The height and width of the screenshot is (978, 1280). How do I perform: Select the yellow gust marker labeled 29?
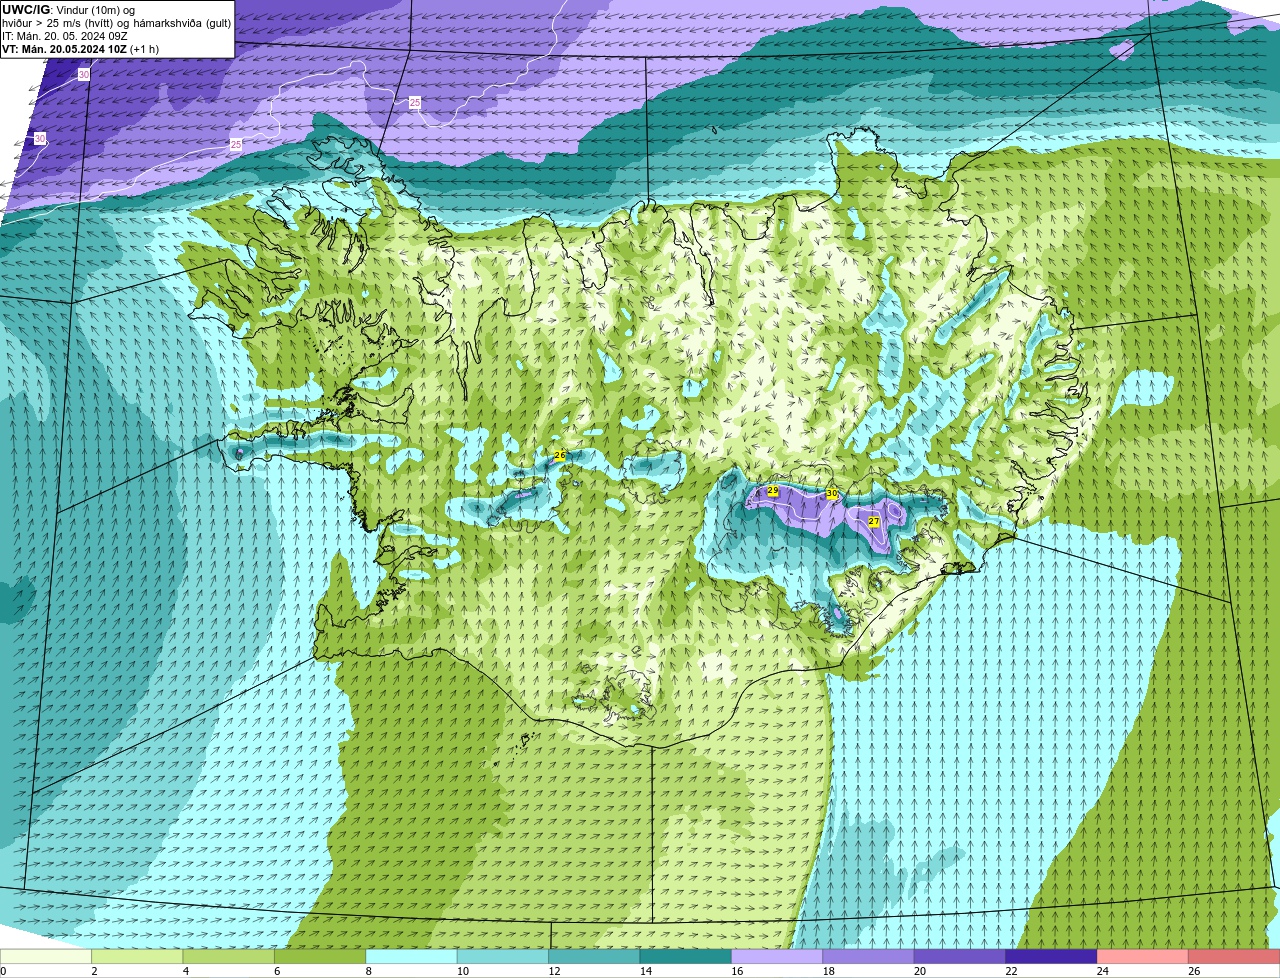tap(772, 491)
